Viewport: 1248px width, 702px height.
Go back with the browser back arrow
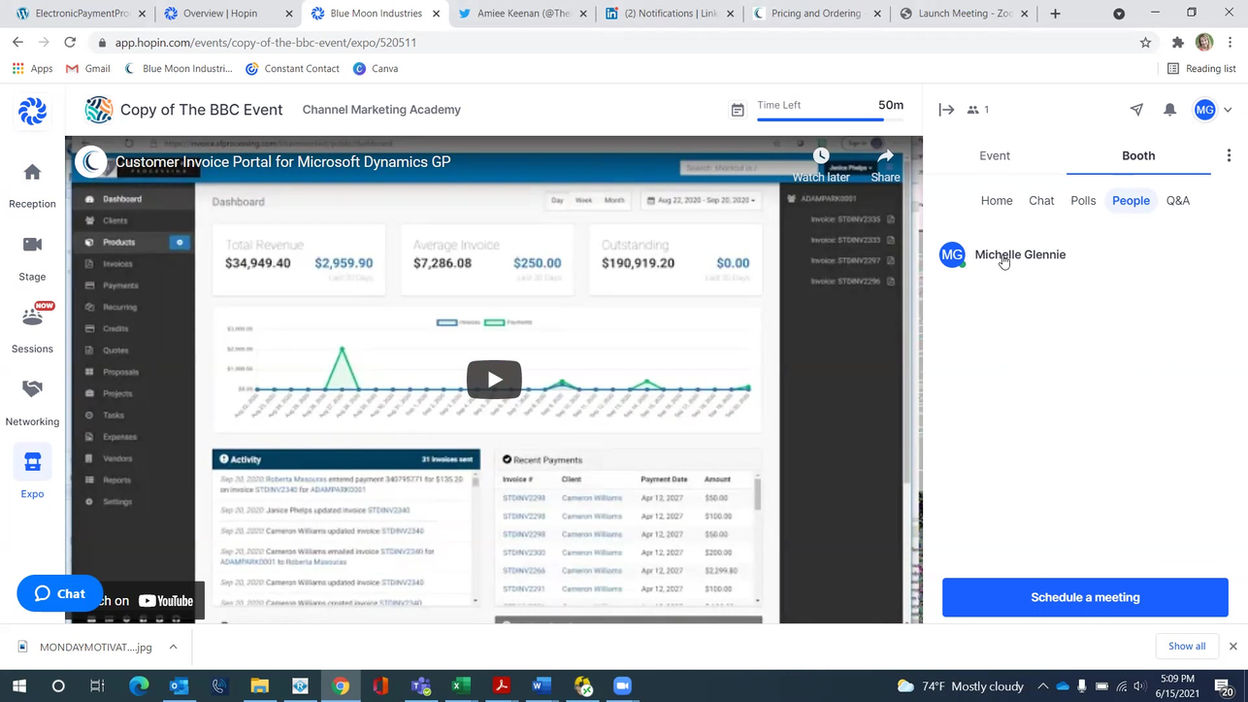coord(18,43)
